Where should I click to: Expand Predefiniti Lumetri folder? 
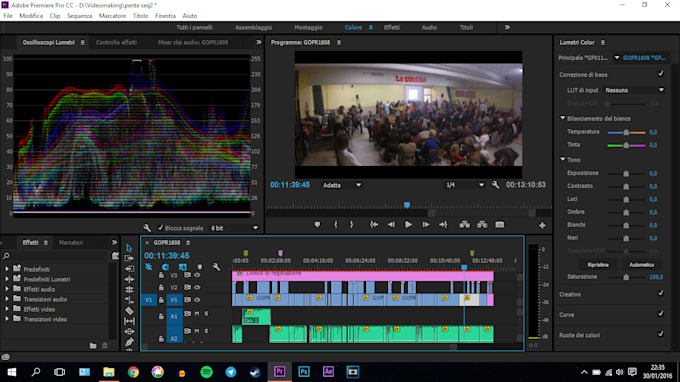(x=7, y=279)
